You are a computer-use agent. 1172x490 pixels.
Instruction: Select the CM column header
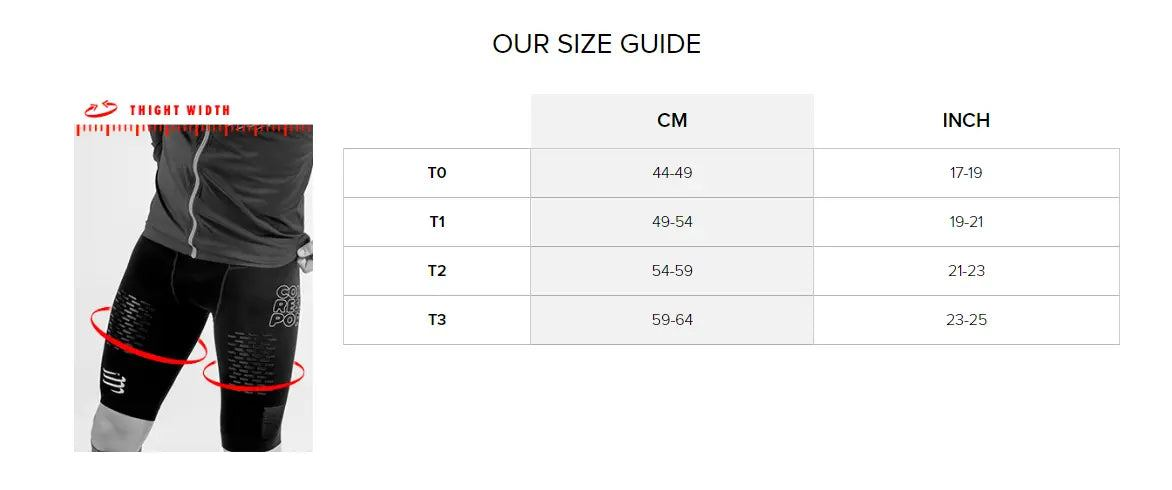pyautogui.click(x=672, y=120)
